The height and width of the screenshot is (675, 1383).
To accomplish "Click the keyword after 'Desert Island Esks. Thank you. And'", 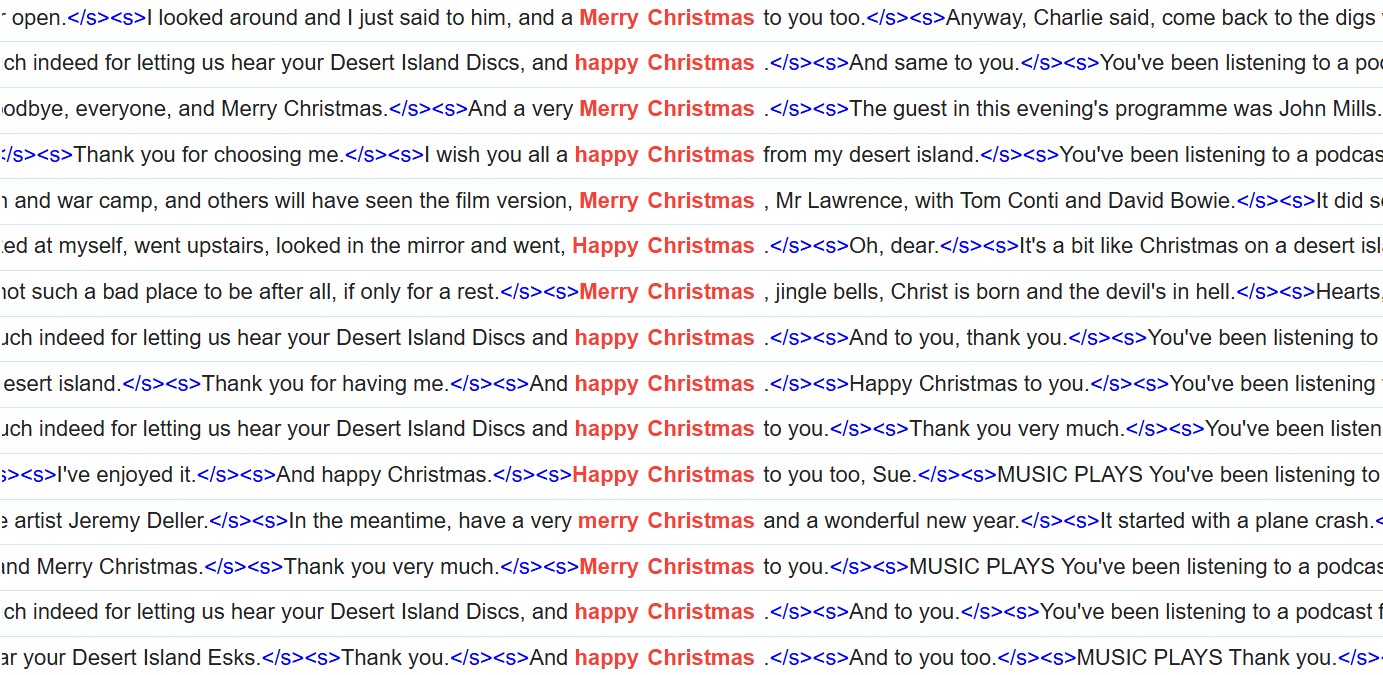I will [x=664, y=658].
